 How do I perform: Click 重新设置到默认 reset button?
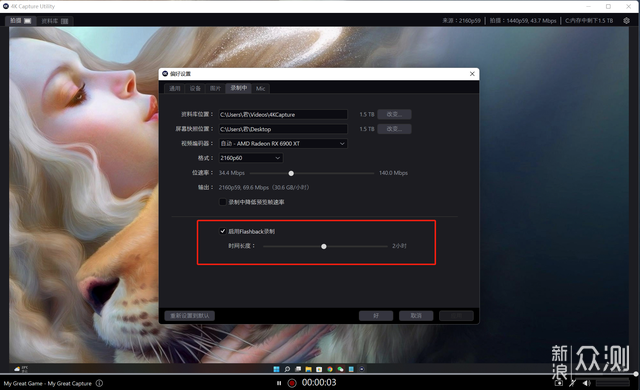point(189,316)
